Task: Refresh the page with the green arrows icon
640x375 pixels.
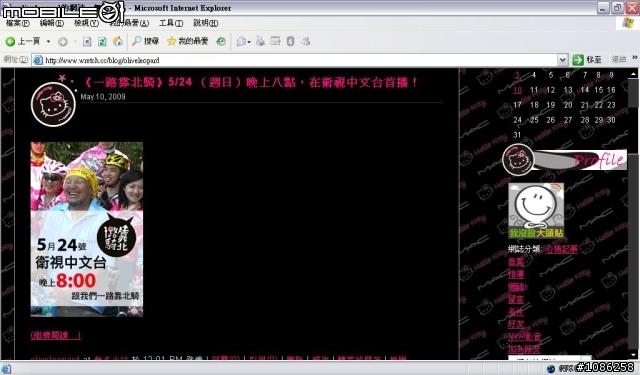Action: click(102, 41)
